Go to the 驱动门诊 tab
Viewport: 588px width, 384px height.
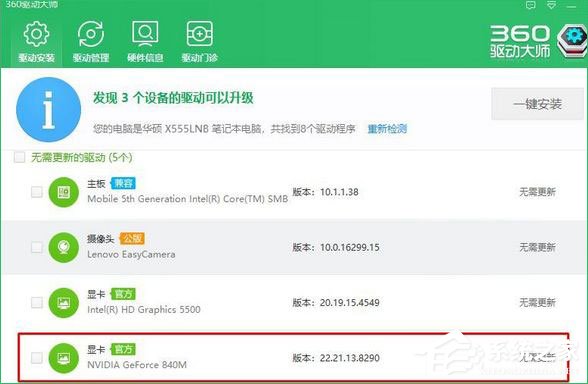(x=200, y=41)
